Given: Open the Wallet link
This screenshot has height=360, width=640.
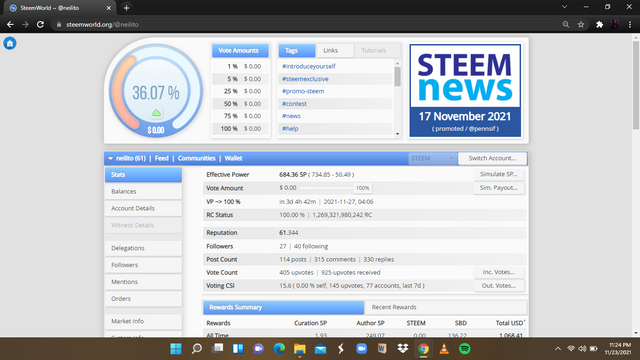Looking at the screenshot, I should pos(233,158).
